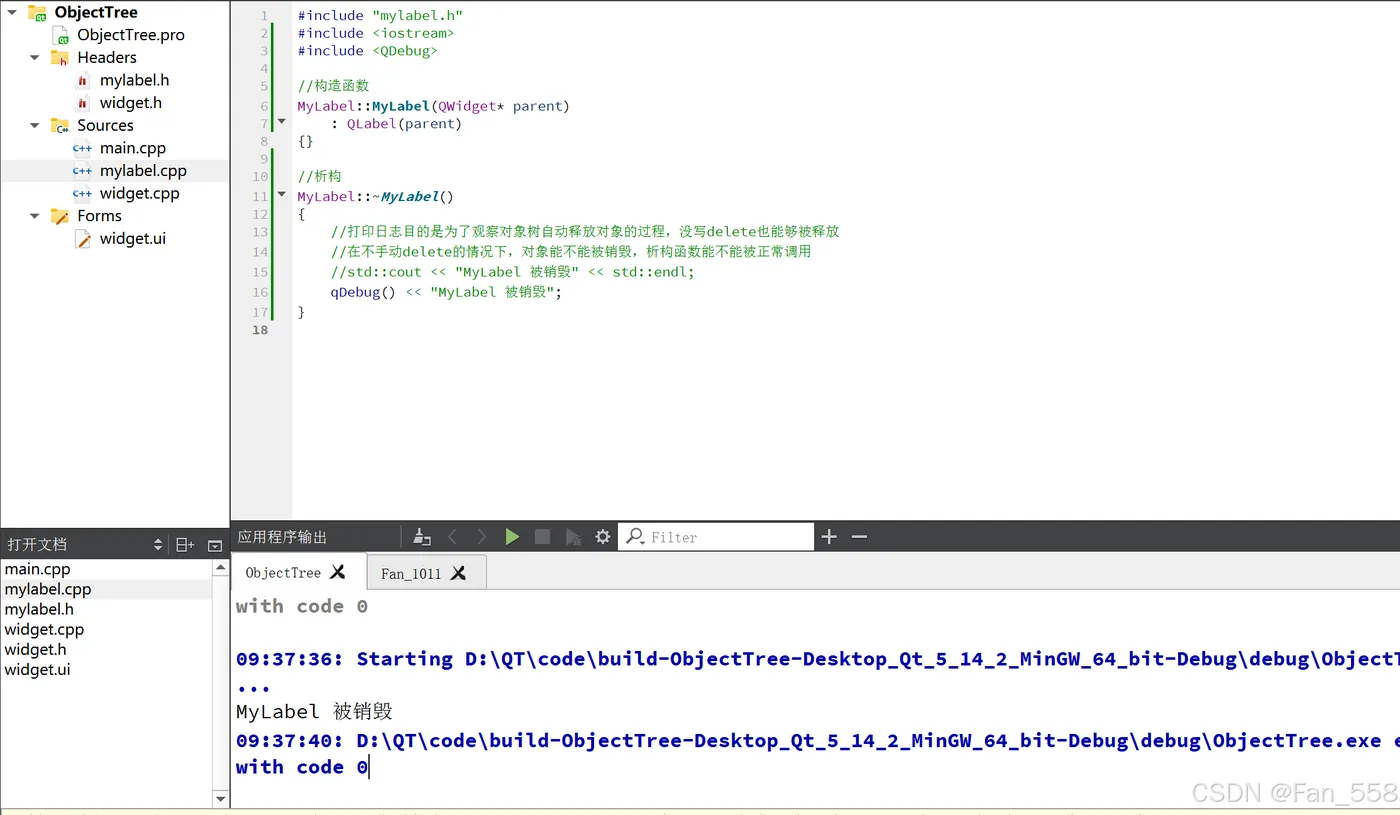
Task: Fold the MyLabel constructor at line 7
Action: pos(282,121)
